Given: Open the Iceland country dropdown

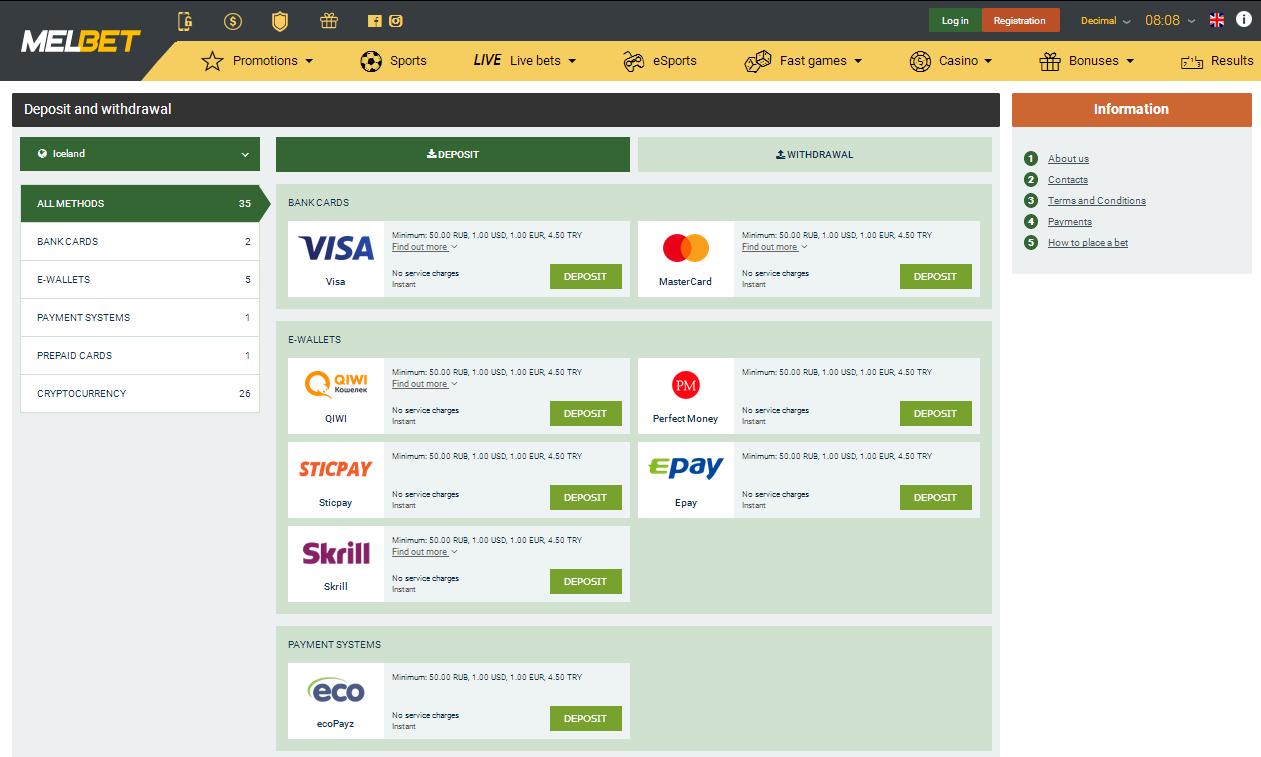Looking at the screenshot, I should coord(140,154).
